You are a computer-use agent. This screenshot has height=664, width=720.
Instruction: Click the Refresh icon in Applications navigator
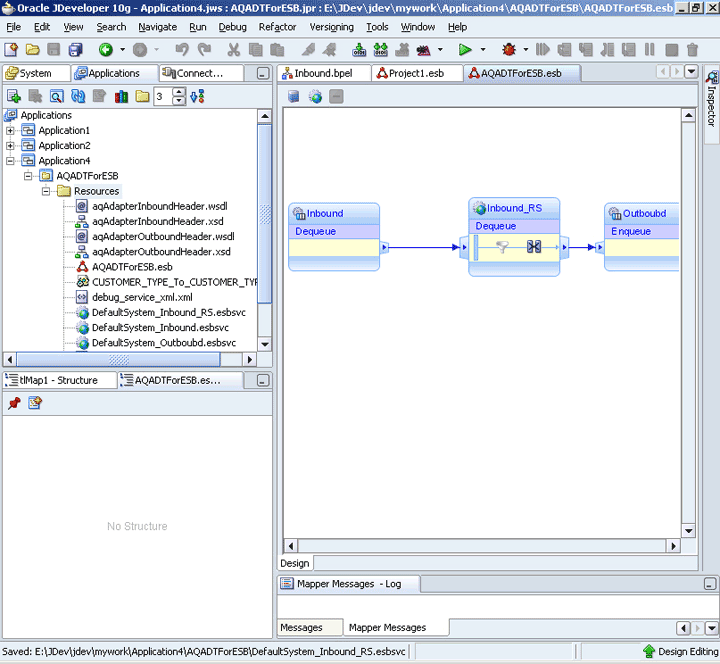point(78,96)
